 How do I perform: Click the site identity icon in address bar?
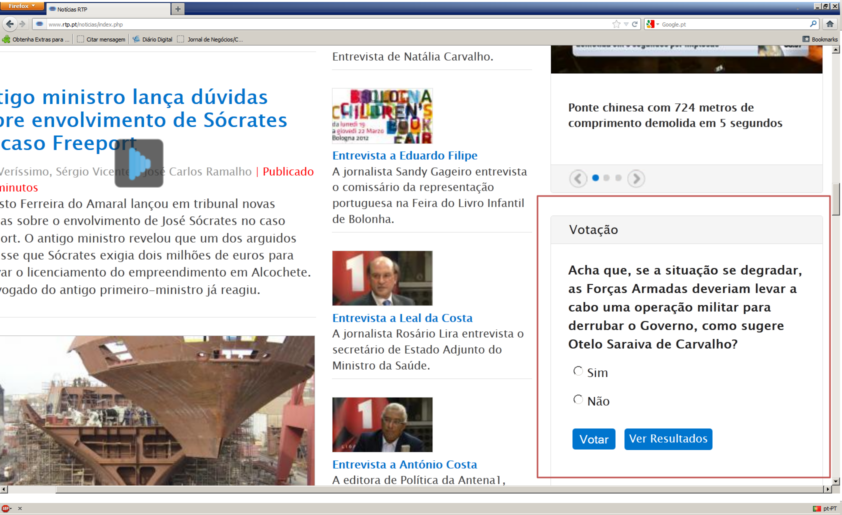tap(39, 24)
